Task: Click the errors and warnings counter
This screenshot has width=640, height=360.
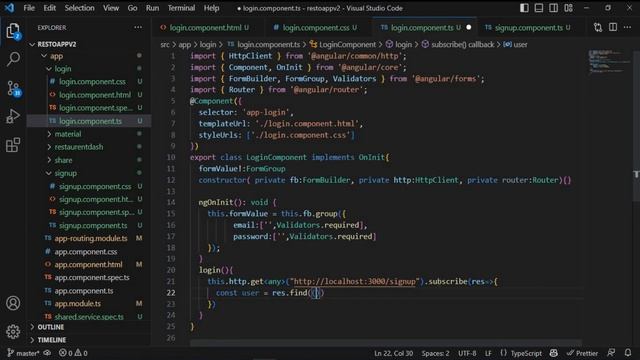Action: pyautogui.click(x=73, y=353)
